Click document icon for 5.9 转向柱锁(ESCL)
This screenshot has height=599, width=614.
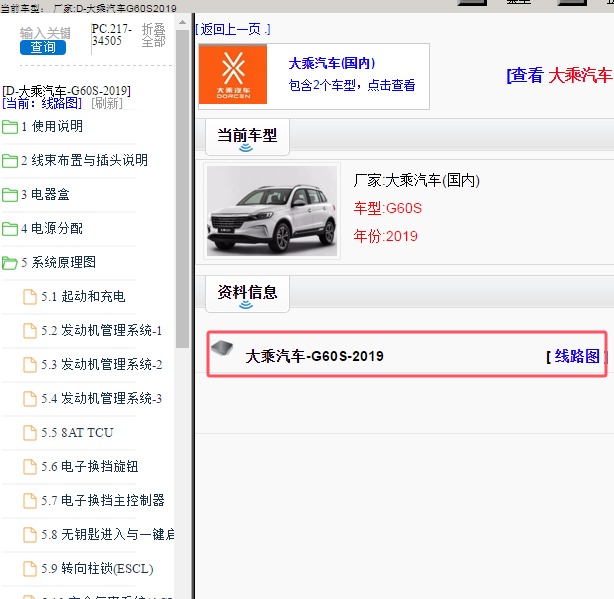30,569
